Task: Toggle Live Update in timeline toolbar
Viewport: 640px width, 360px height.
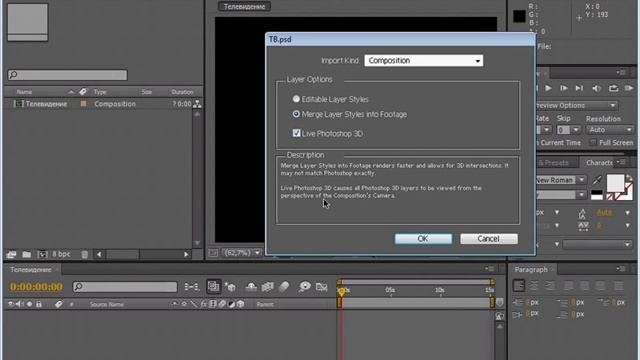Action: [x=213, y=287]
